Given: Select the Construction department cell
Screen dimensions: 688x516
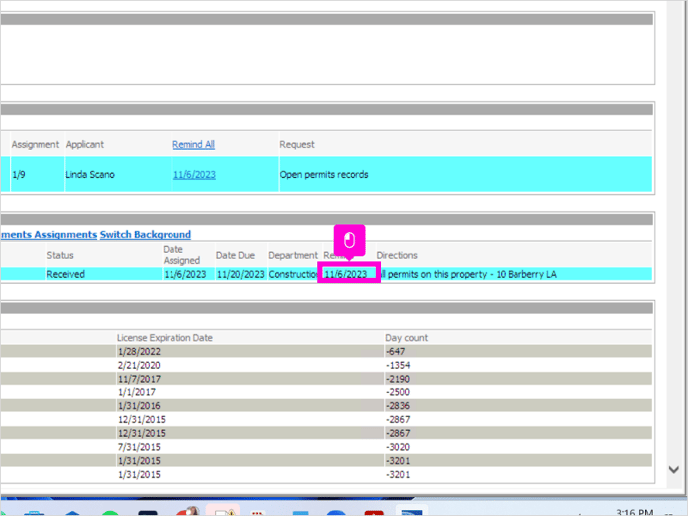Looking at the screenshot, I should pos(293,275).
